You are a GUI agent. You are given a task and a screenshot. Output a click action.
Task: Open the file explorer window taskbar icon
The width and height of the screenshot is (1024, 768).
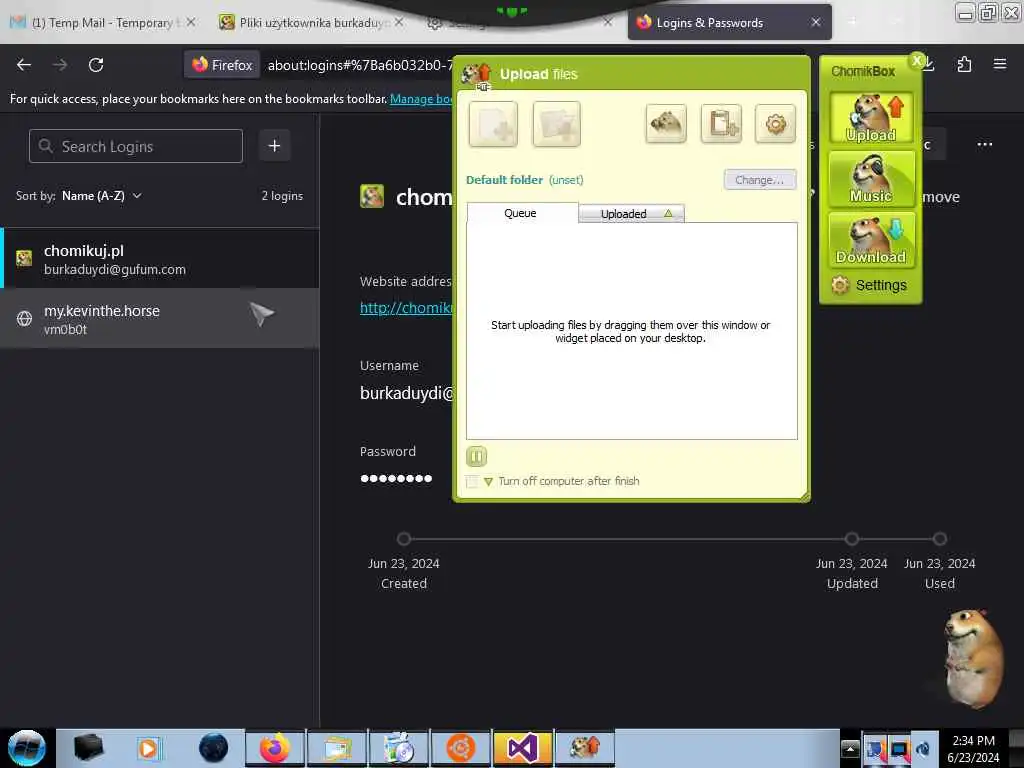[337, 748]
